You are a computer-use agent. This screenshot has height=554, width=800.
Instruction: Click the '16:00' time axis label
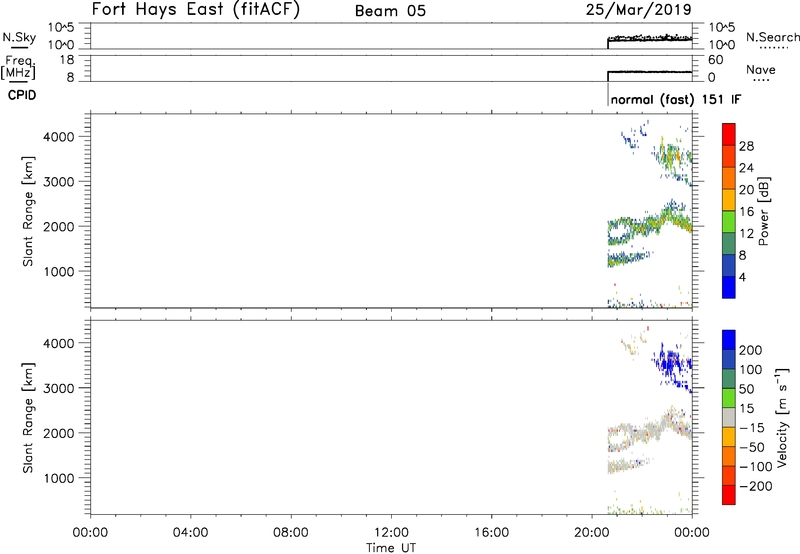tap(491, 533)
